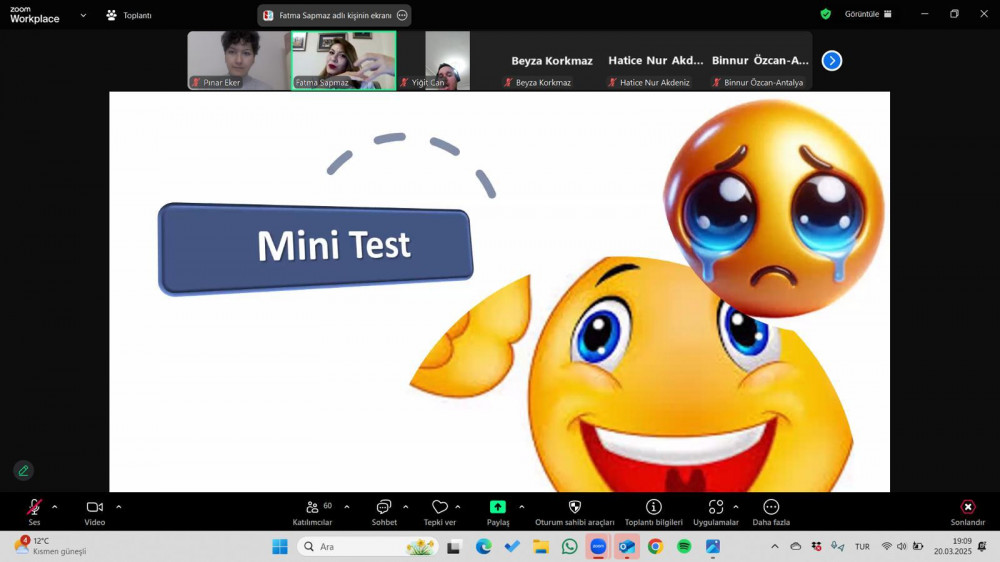Change TUR keyboard language
The image size is (1000, 562).
862,547
